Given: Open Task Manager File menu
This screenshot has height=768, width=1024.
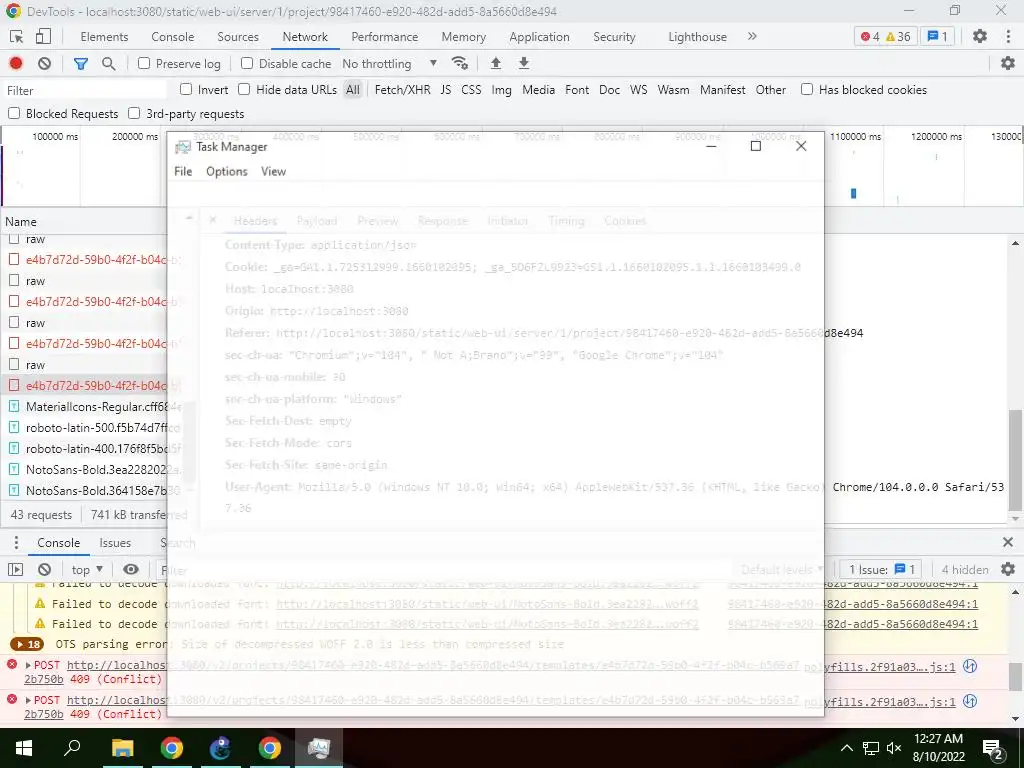Looking at the screenshot, I should click(x=183, y=171).
